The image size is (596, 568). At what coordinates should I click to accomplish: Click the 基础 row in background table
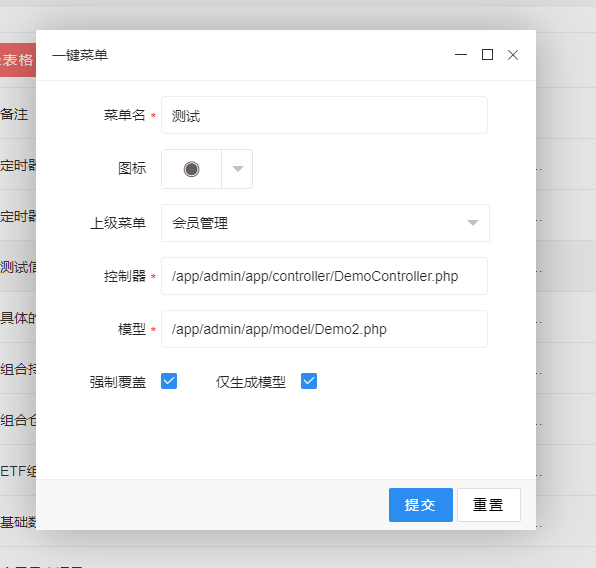(x=18, y=522)
